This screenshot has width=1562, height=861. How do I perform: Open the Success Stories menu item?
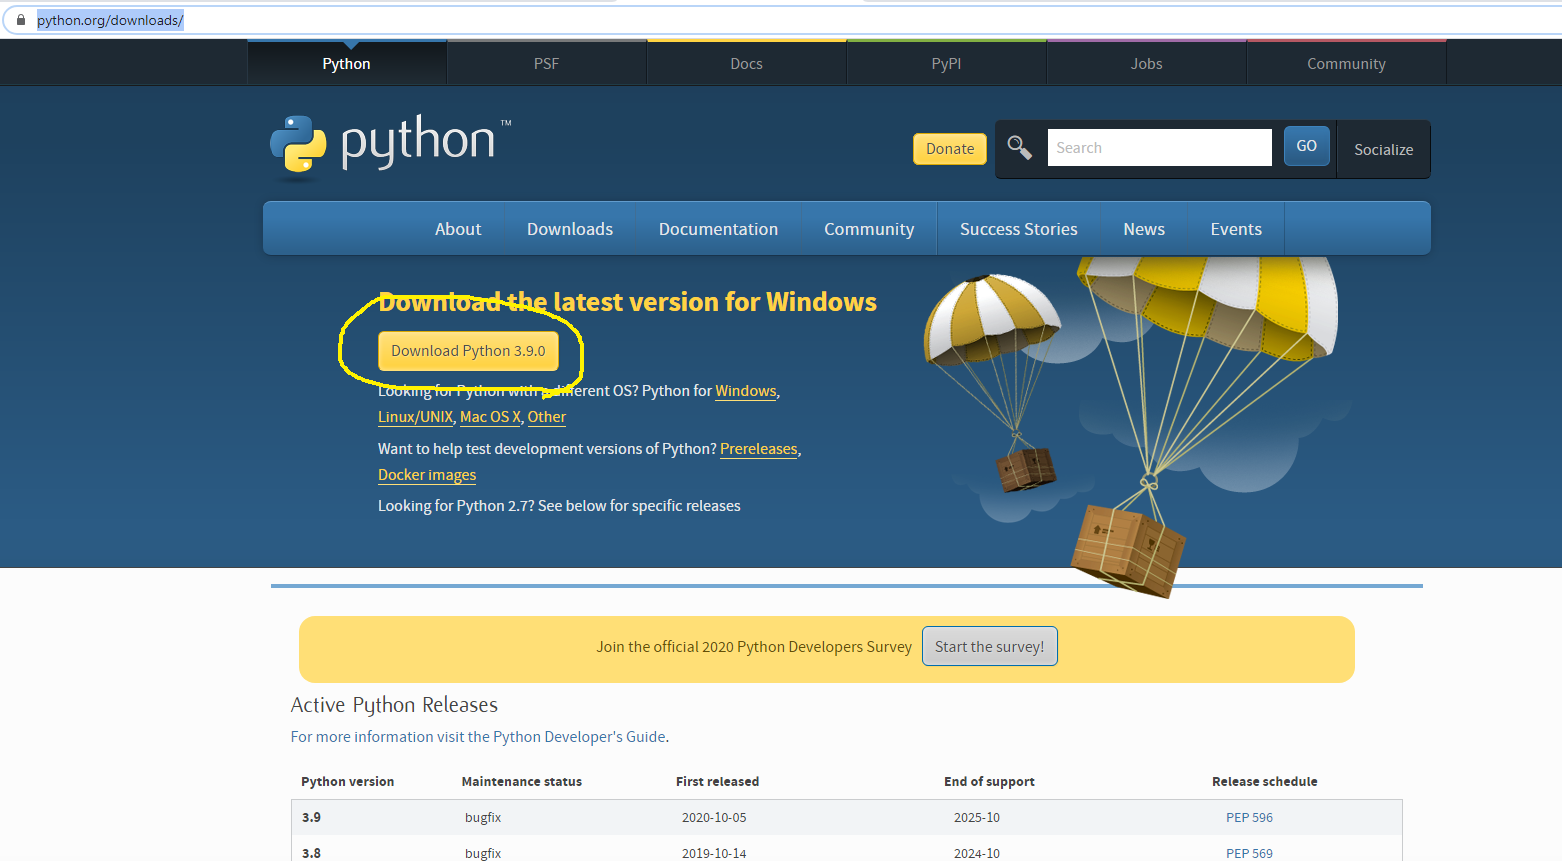[x=1019, y=229]
